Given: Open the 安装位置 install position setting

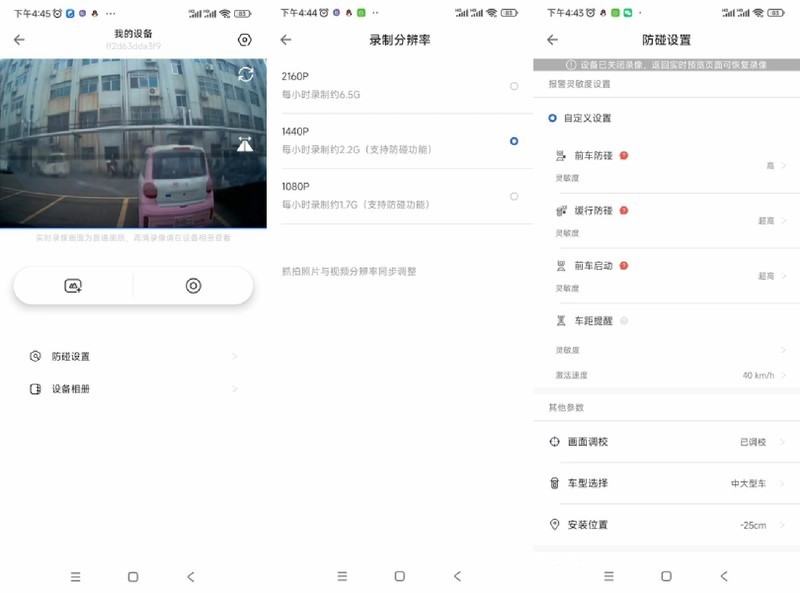Looking at the screenshot, I should point(665,524).
